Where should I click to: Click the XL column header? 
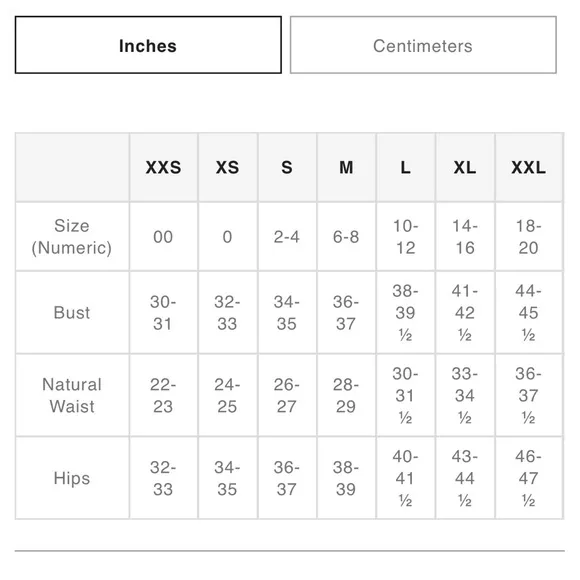coord(465,168)
